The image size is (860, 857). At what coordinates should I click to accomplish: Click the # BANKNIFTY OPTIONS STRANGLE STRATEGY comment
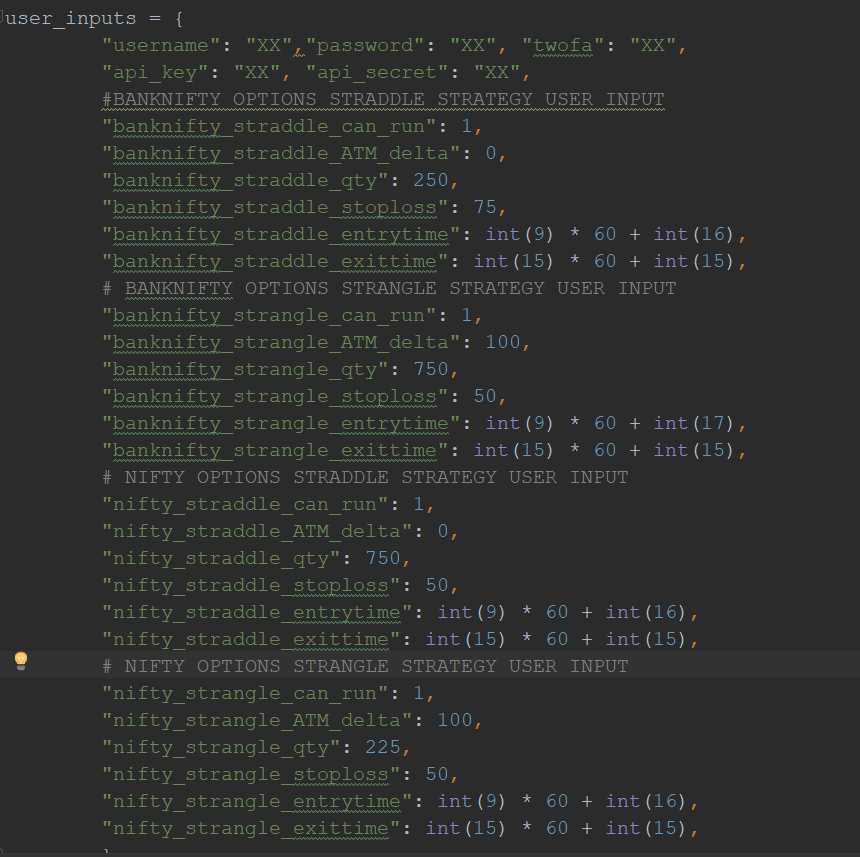click(x=389, y=288)
